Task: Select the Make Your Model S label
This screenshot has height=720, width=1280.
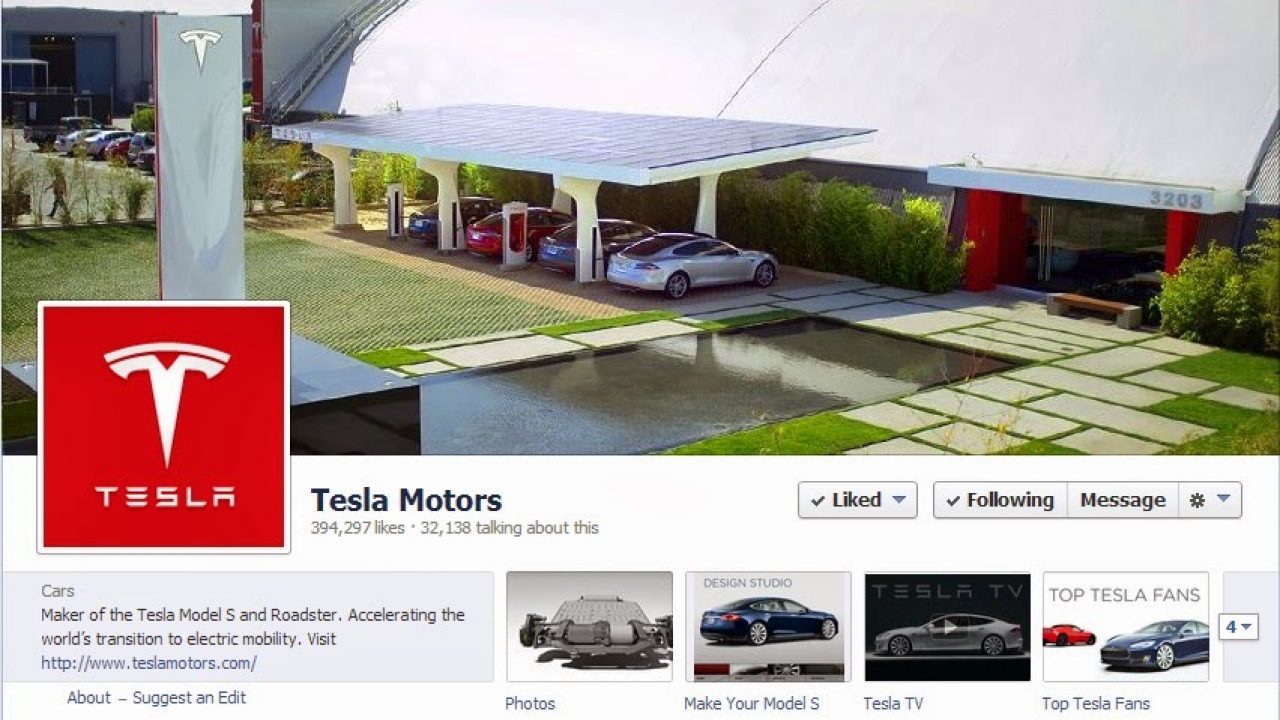Action: coord(751,703)
